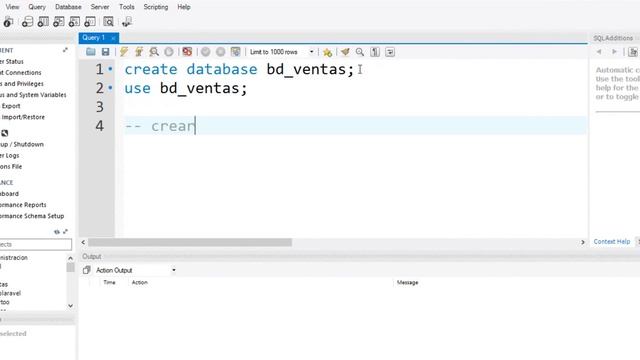Viewport: 640px width, 360px height.
Task: Toggle invisible characters pilcrow icon
Action: [x=375, y=52]
